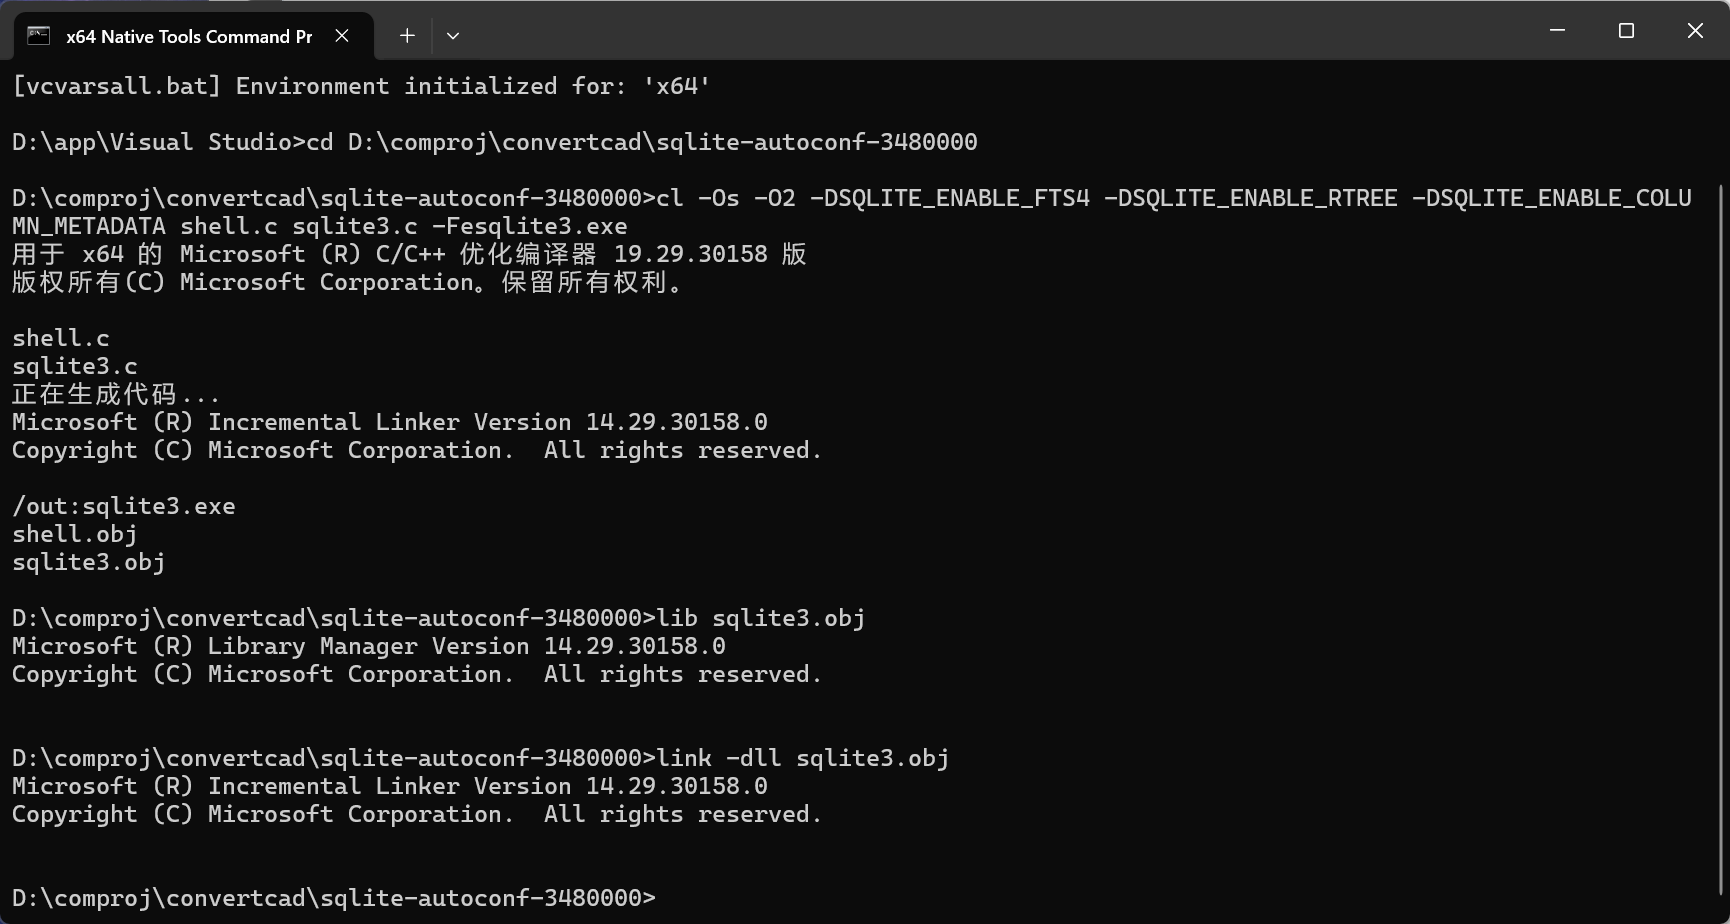This screenshot has height=924, width=1730.
Task: Click the console icon on the active tab
Action: [x=38, y=35]
